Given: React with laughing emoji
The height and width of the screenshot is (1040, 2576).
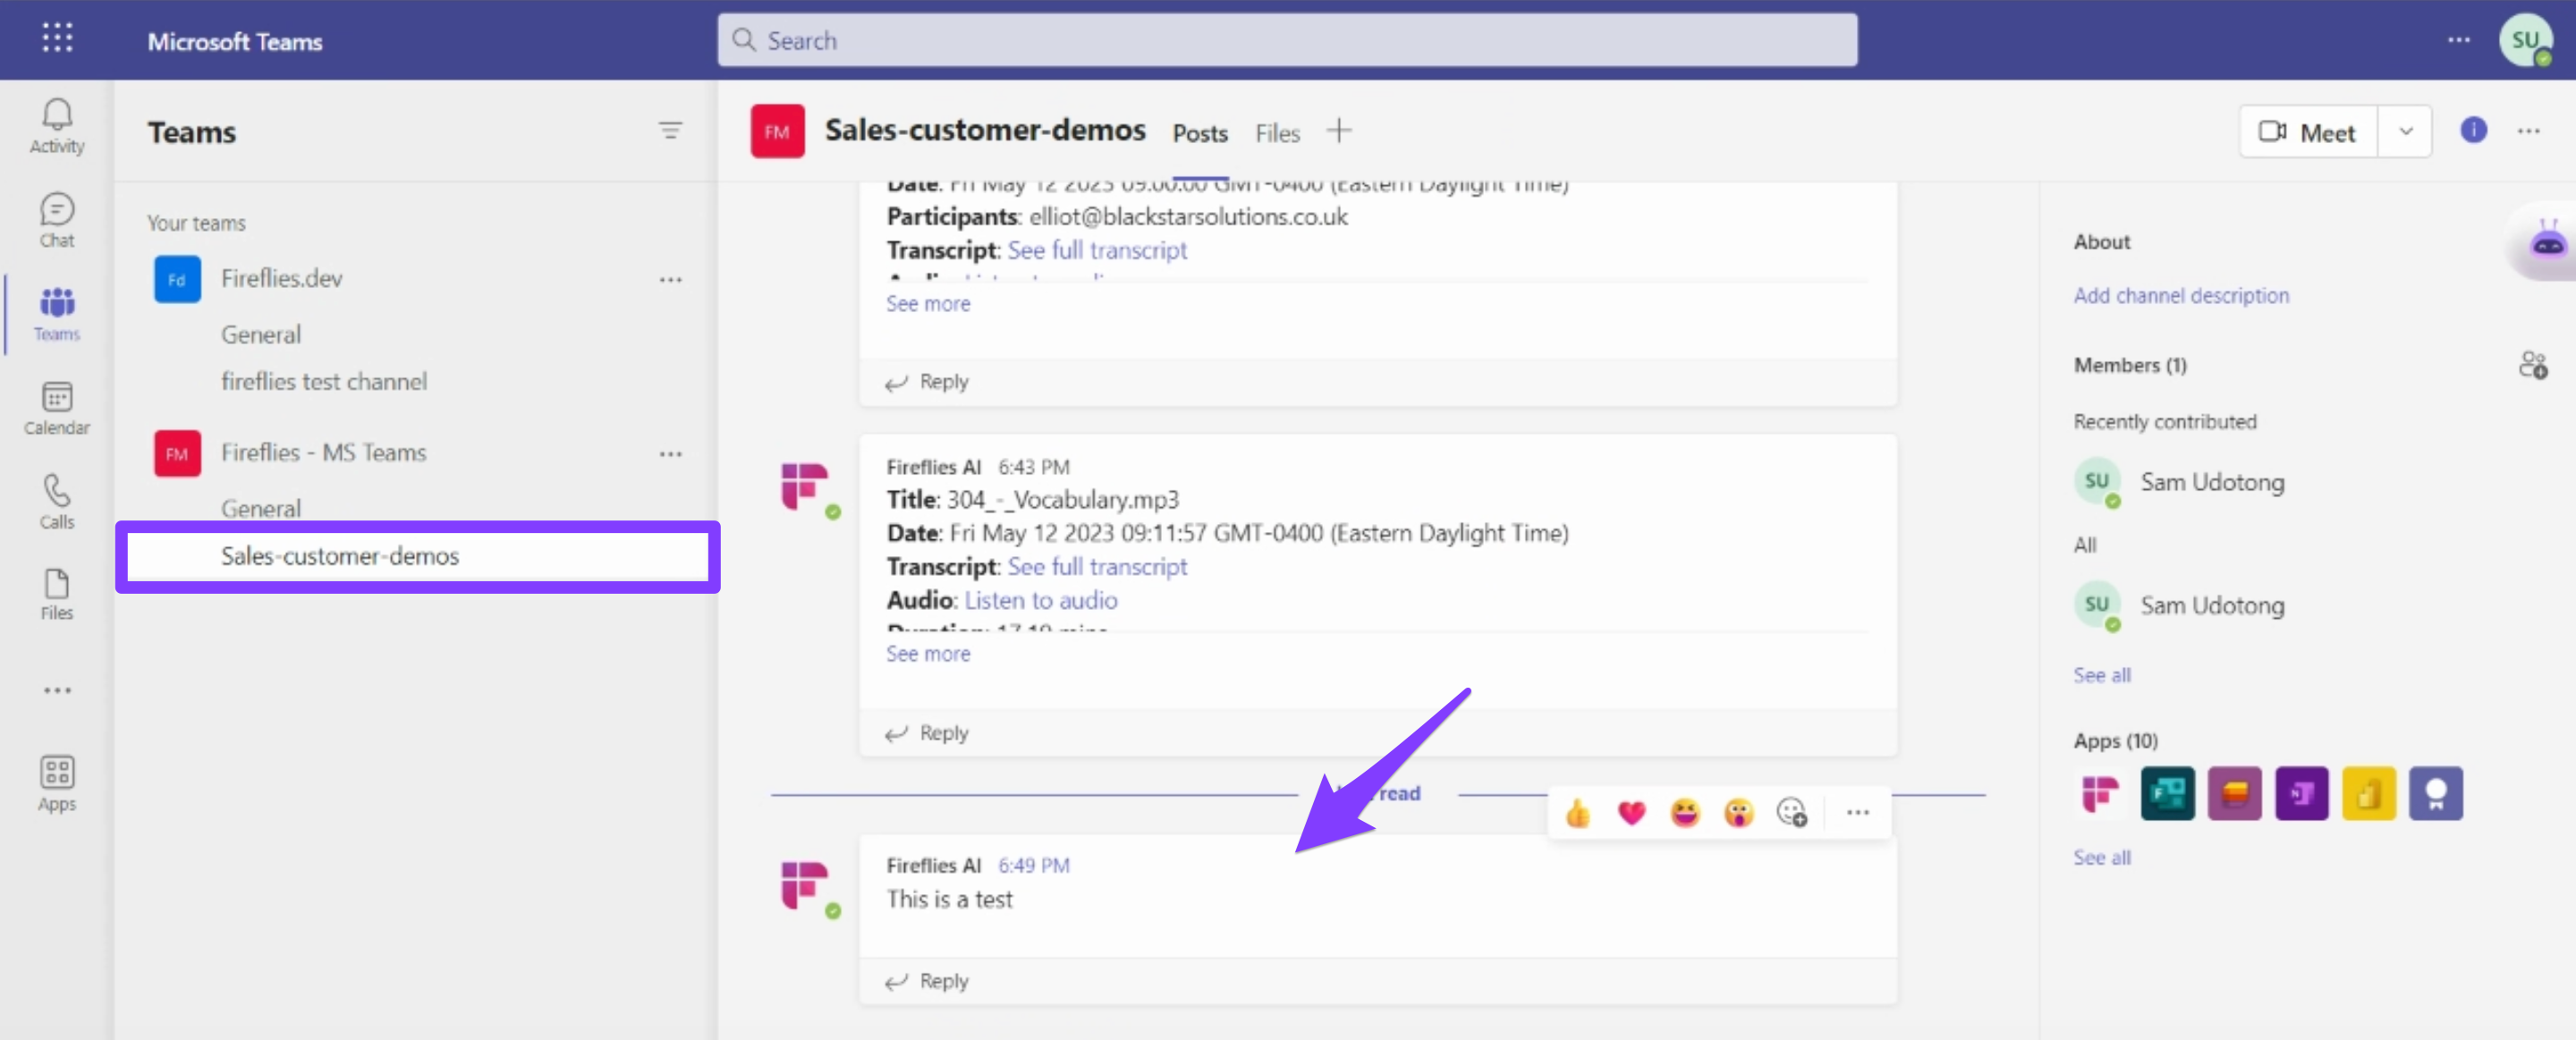Looking at the screenshot, I should 1685,813.
